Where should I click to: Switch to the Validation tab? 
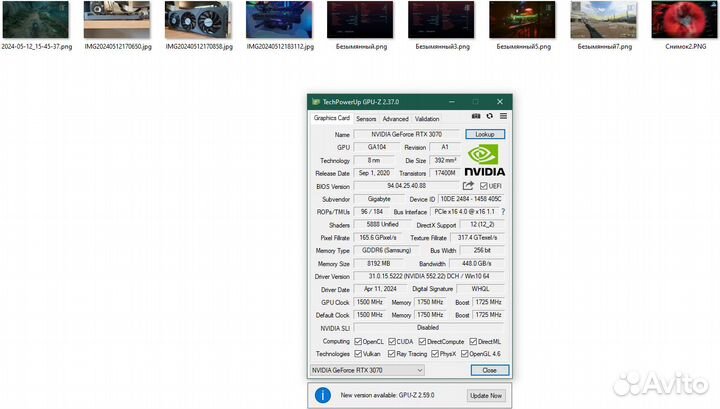tap(427, 119)
